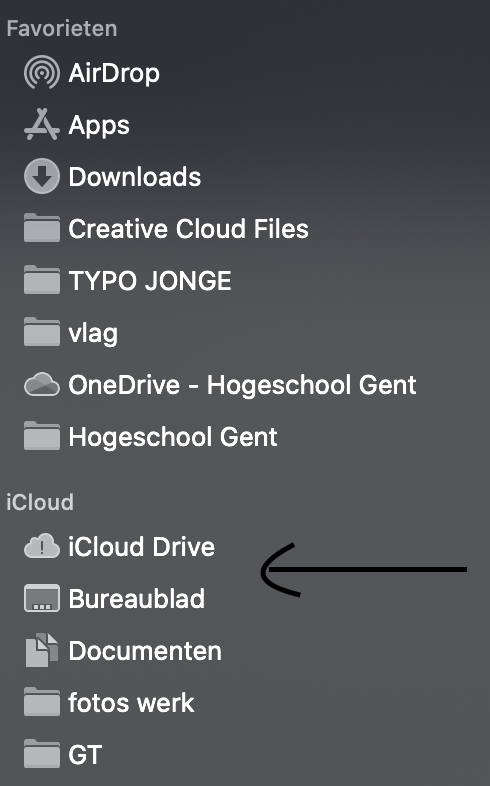Click the Documenten pages icon
This screenshot has width=490, height=786.
pyautogui.click(x=42, y=650)
